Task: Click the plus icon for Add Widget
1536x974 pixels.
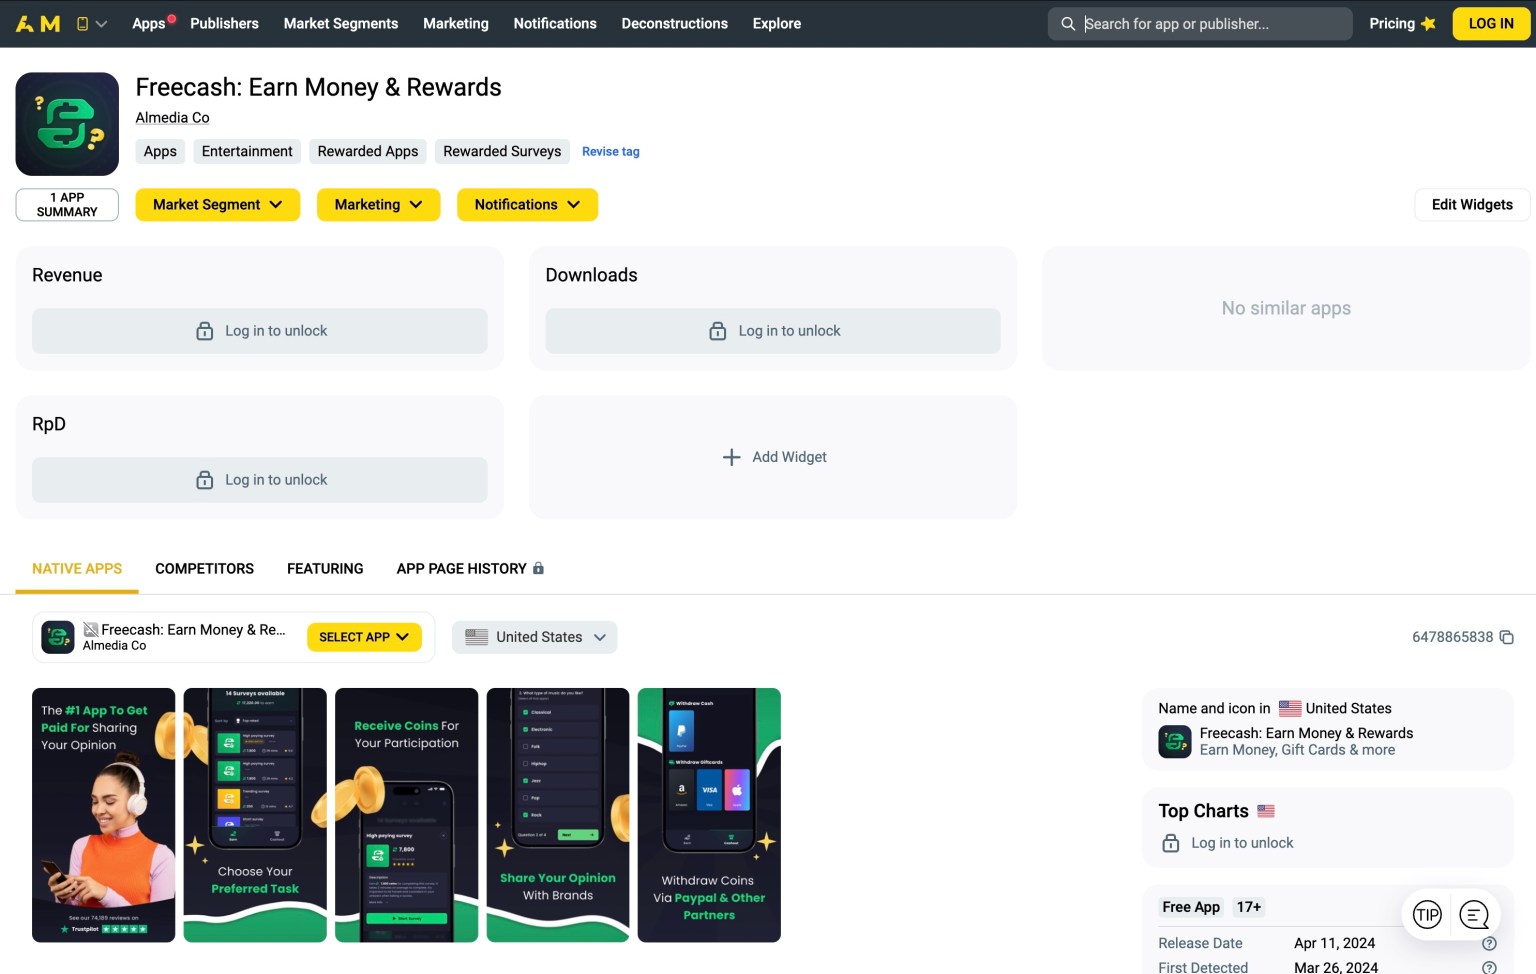Action: 731,457
